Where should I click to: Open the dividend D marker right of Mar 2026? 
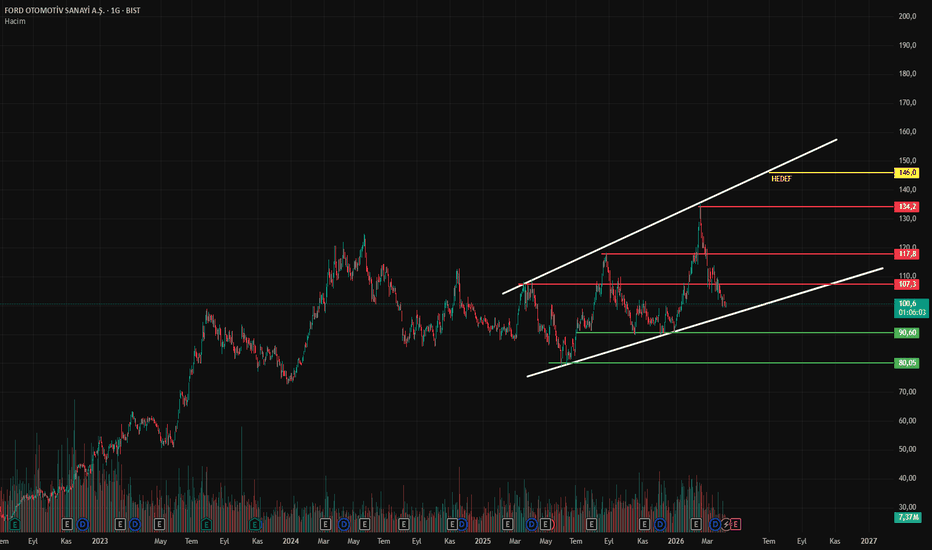click(x=715, y=524)
